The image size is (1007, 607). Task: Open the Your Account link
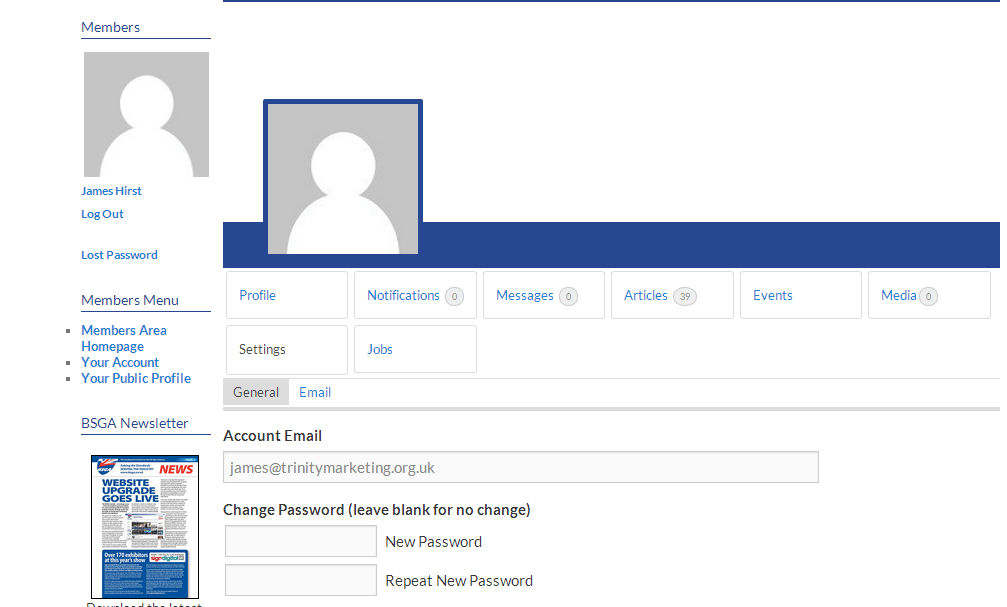pos(119,362)
